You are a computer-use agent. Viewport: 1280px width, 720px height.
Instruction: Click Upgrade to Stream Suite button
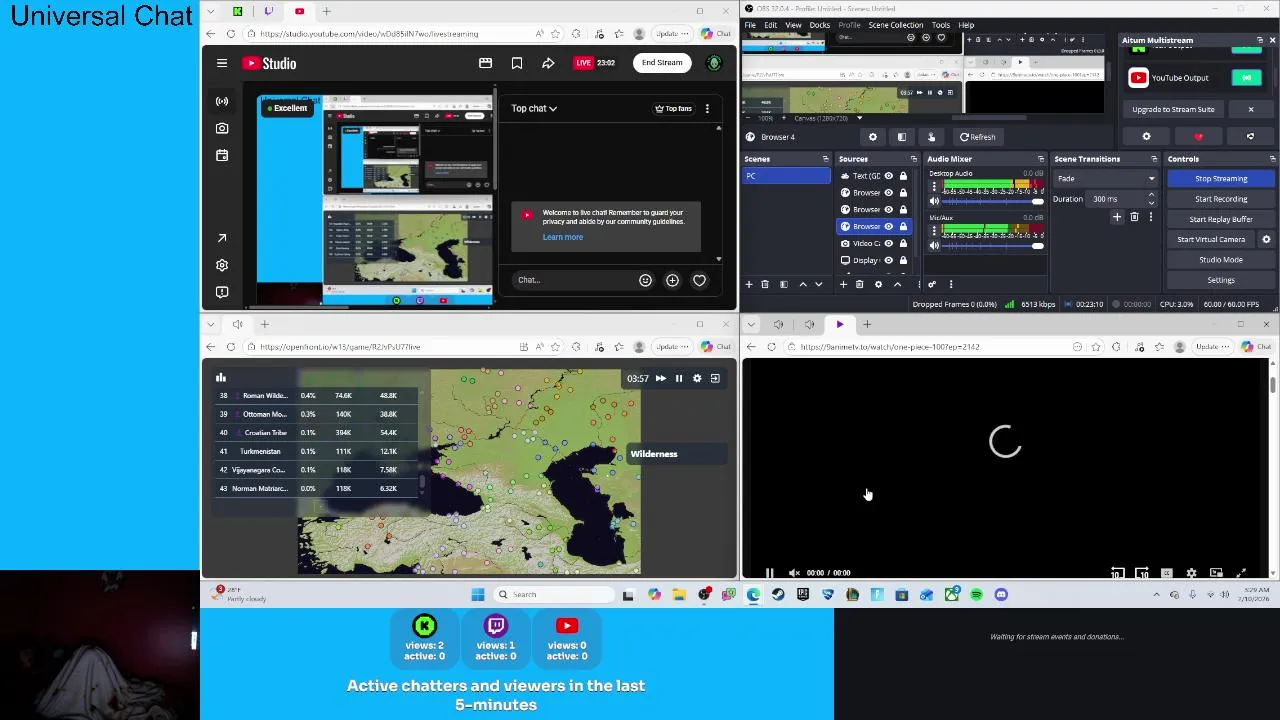(1173, 110)
